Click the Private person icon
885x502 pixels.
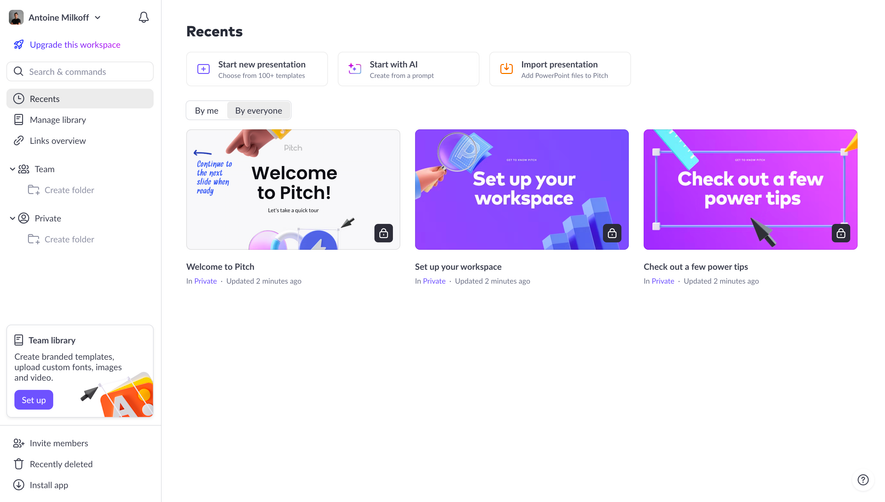(x=24, y=218)
